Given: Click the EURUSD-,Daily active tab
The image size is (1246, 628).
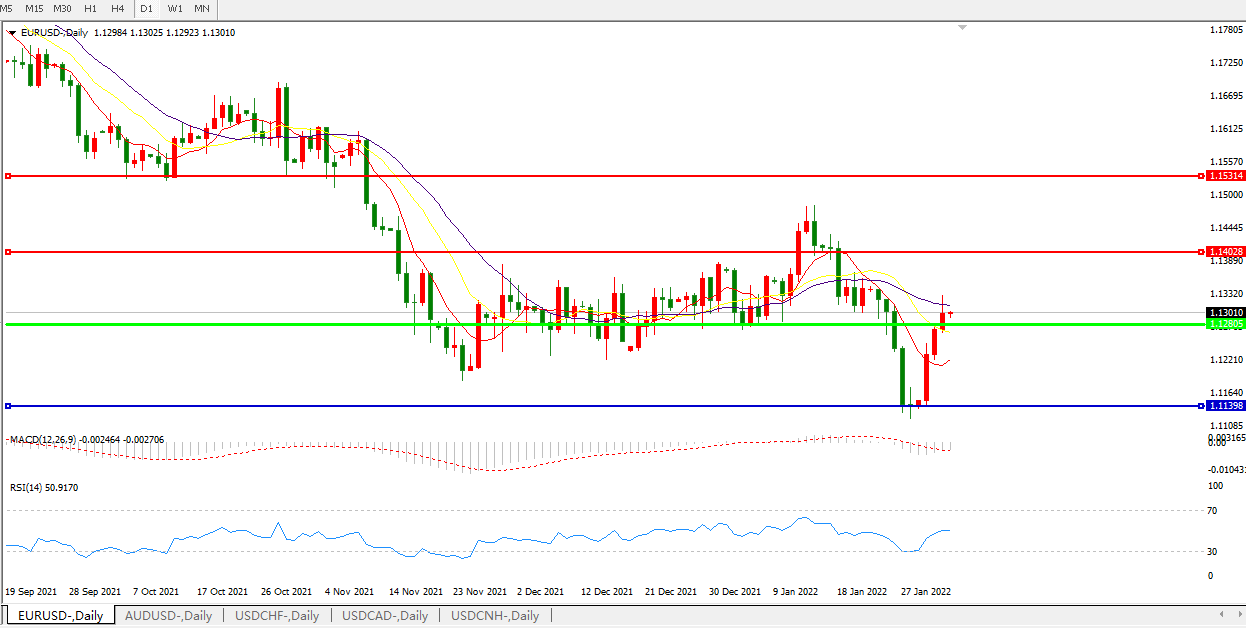Looking at the screenshot, I should click(x=60, y=616).
